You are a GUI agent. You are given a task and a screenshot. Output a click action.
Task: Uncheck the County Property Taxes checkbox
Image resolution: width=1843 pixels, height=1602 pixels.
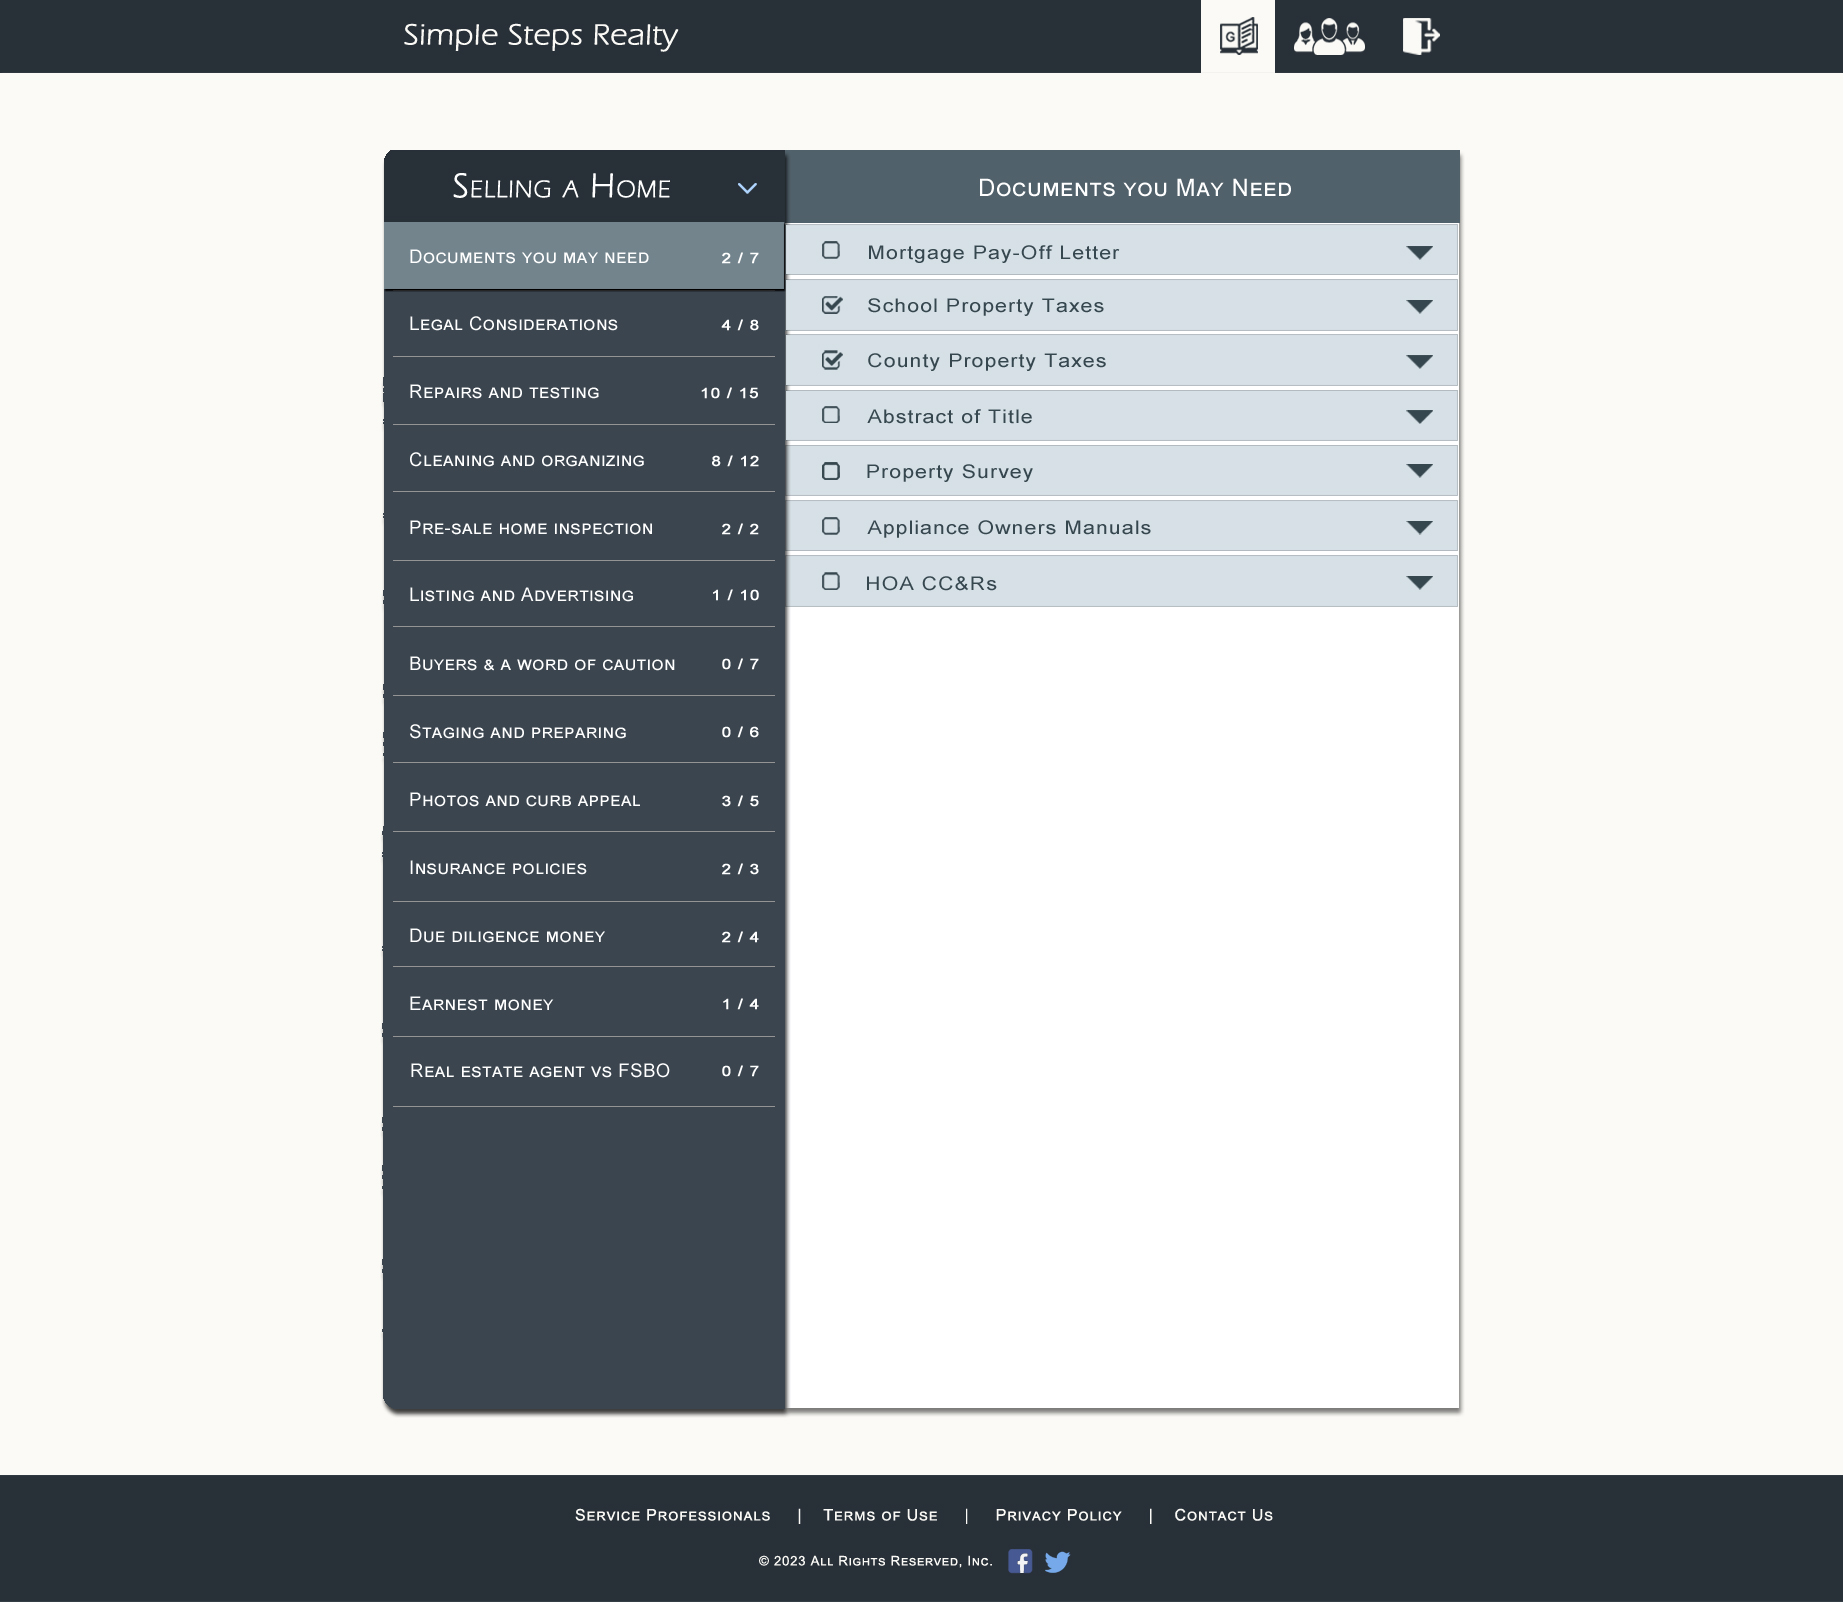click(x=831, y=360)
